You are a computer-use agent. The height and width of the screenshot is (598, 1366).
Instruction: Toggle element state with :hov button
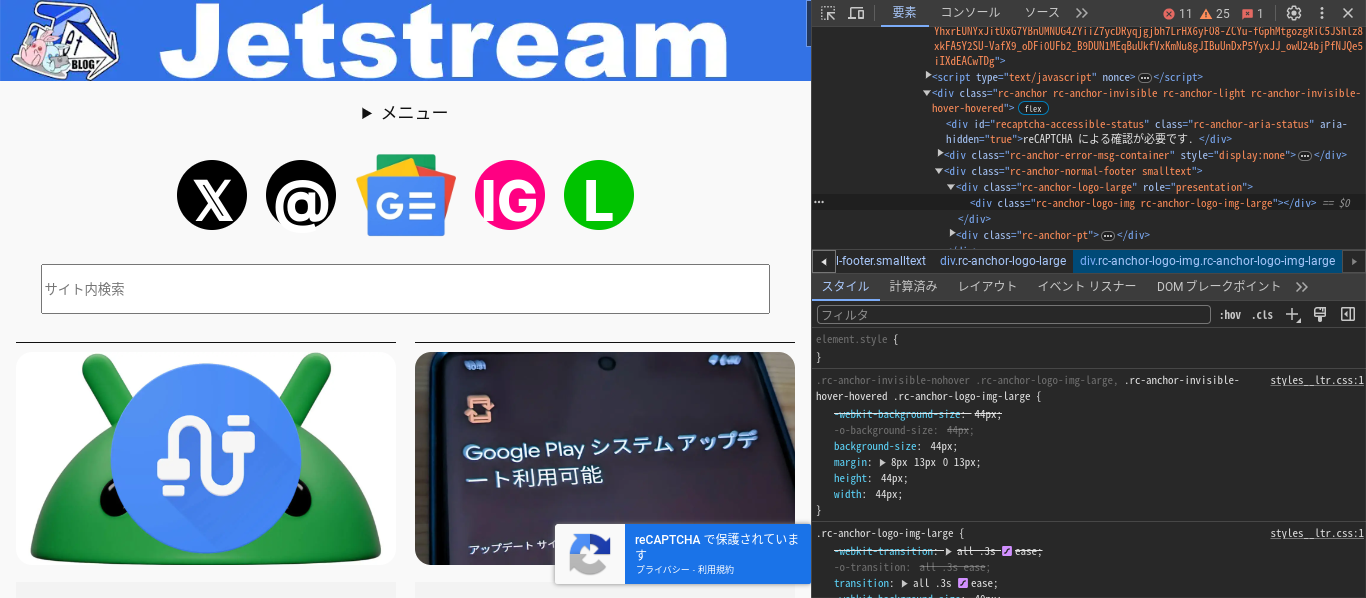click(x=1231, y=314)
